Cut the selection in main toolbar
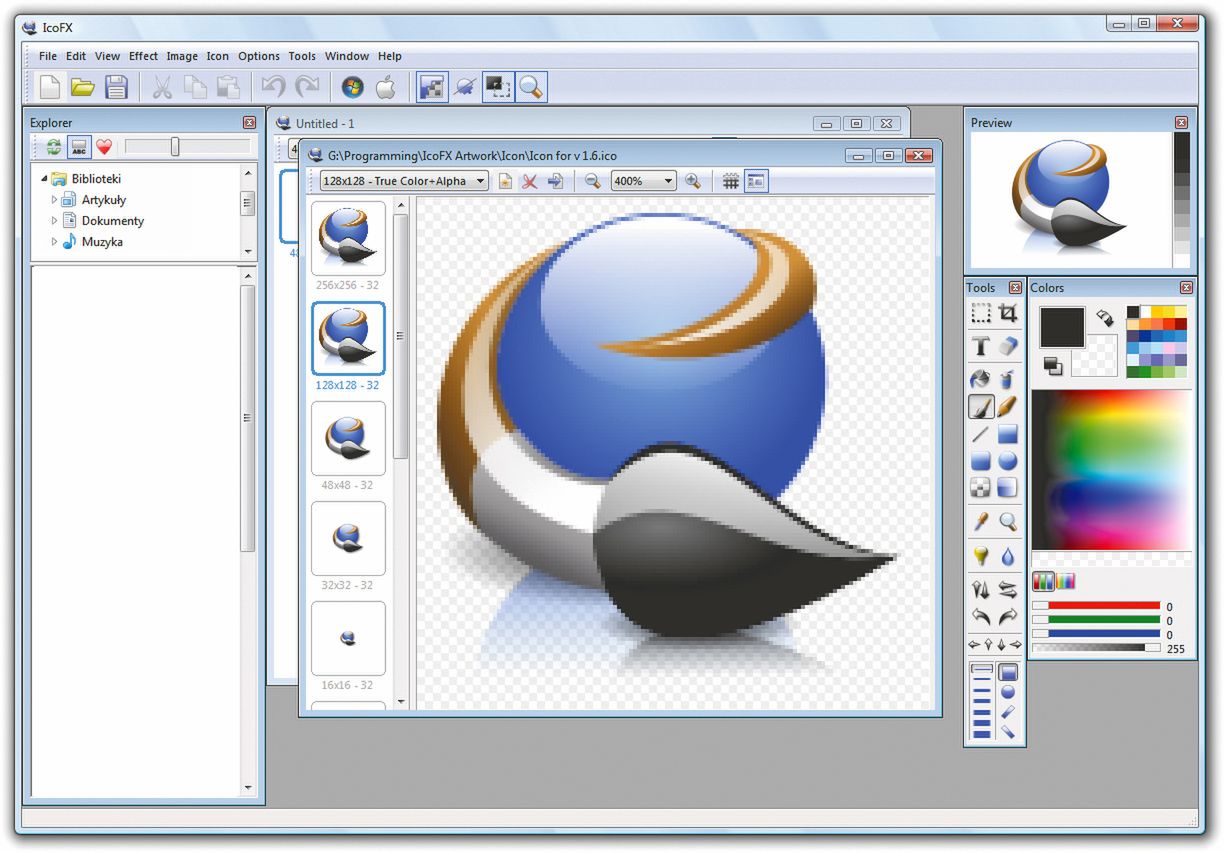This screenshot has height=853, width=1224. tap(162, 87)
